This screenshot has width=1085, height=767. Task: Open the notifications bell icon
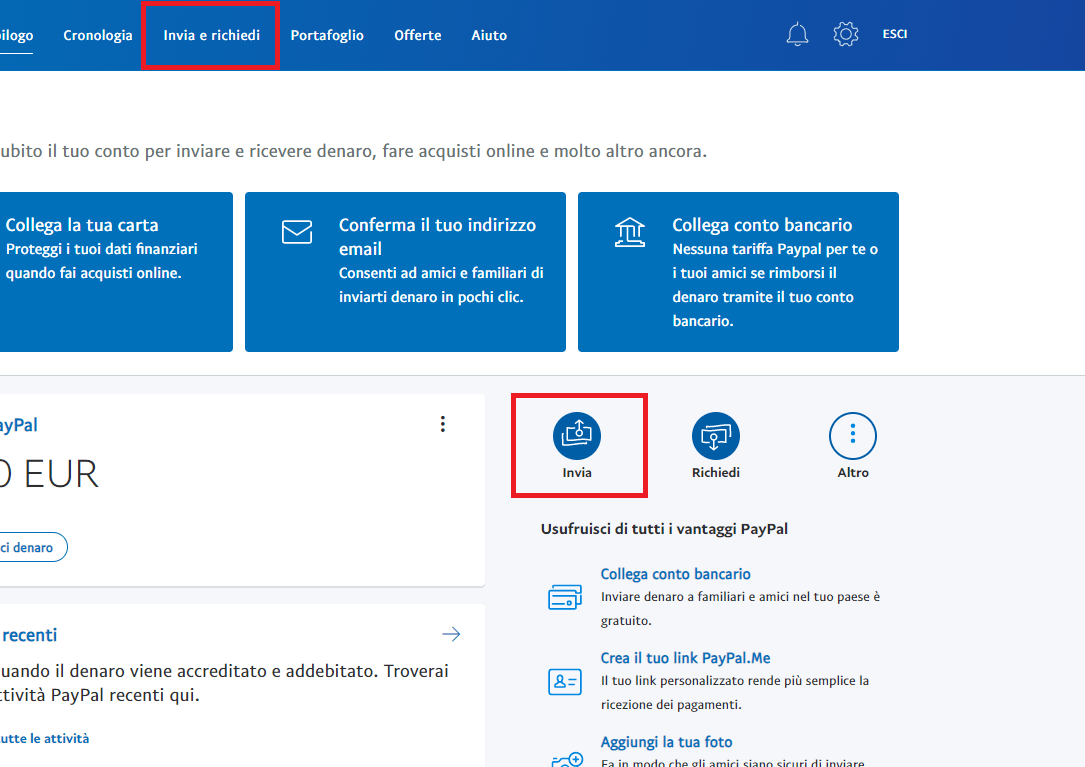coord(797,34)
